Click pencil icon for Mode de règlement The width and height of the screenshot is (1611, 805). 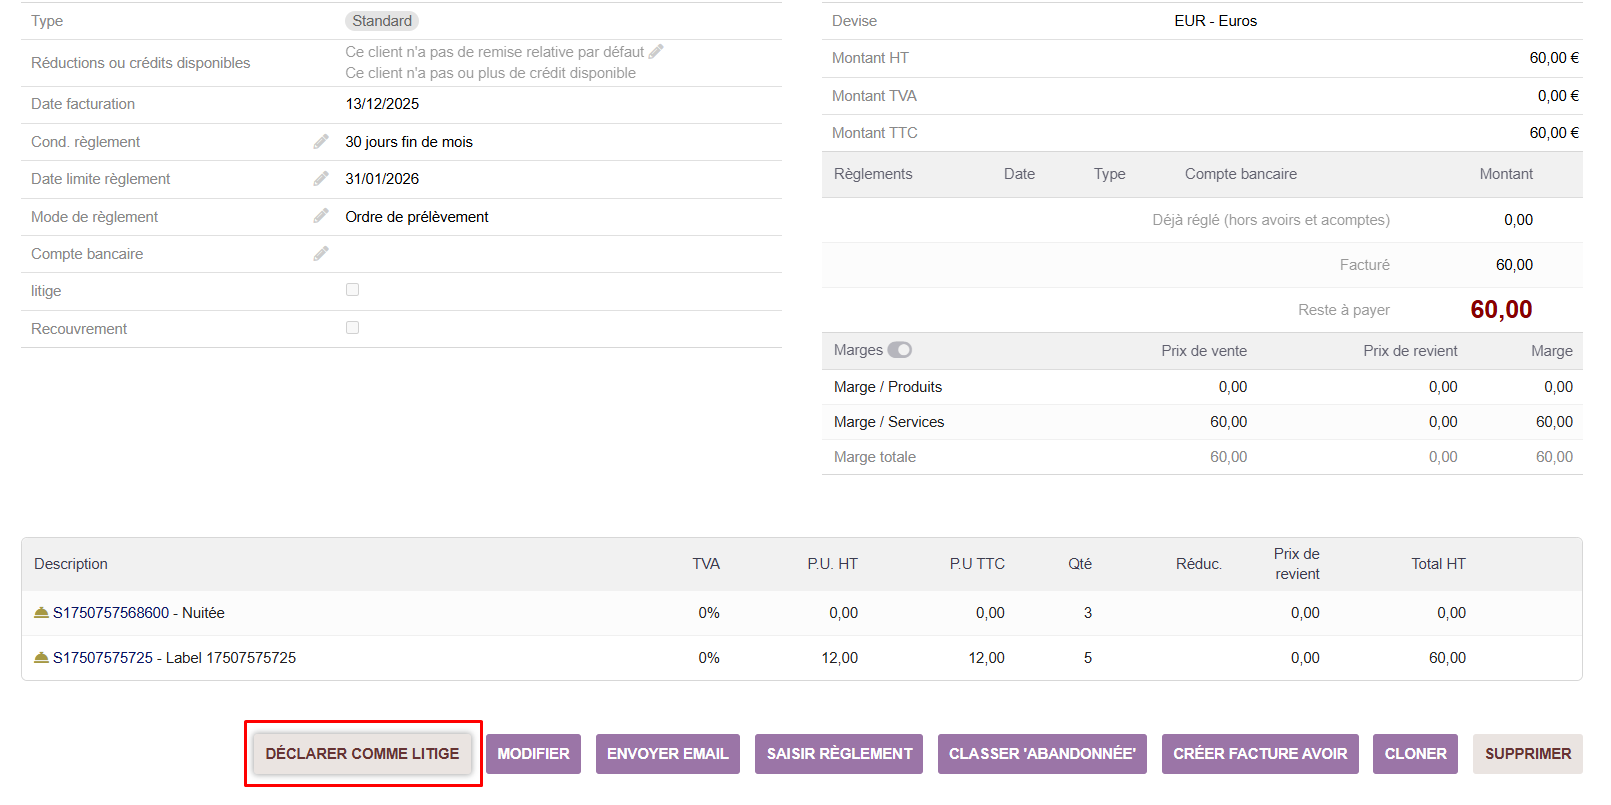coord(321,216)
